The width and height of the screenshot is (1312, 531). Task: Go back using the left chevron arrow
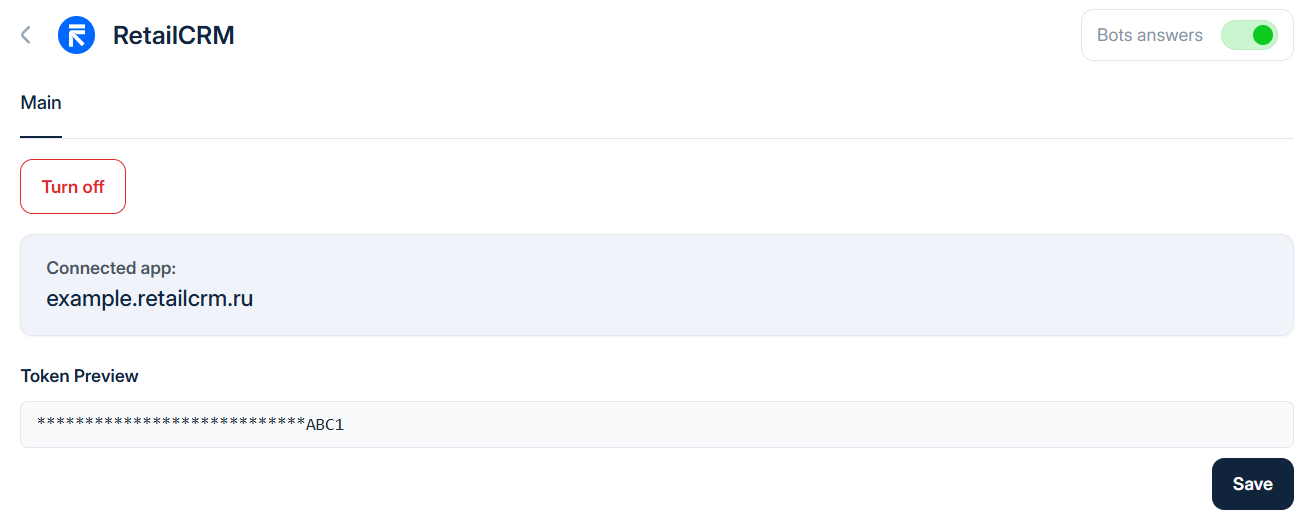[26, 35]
